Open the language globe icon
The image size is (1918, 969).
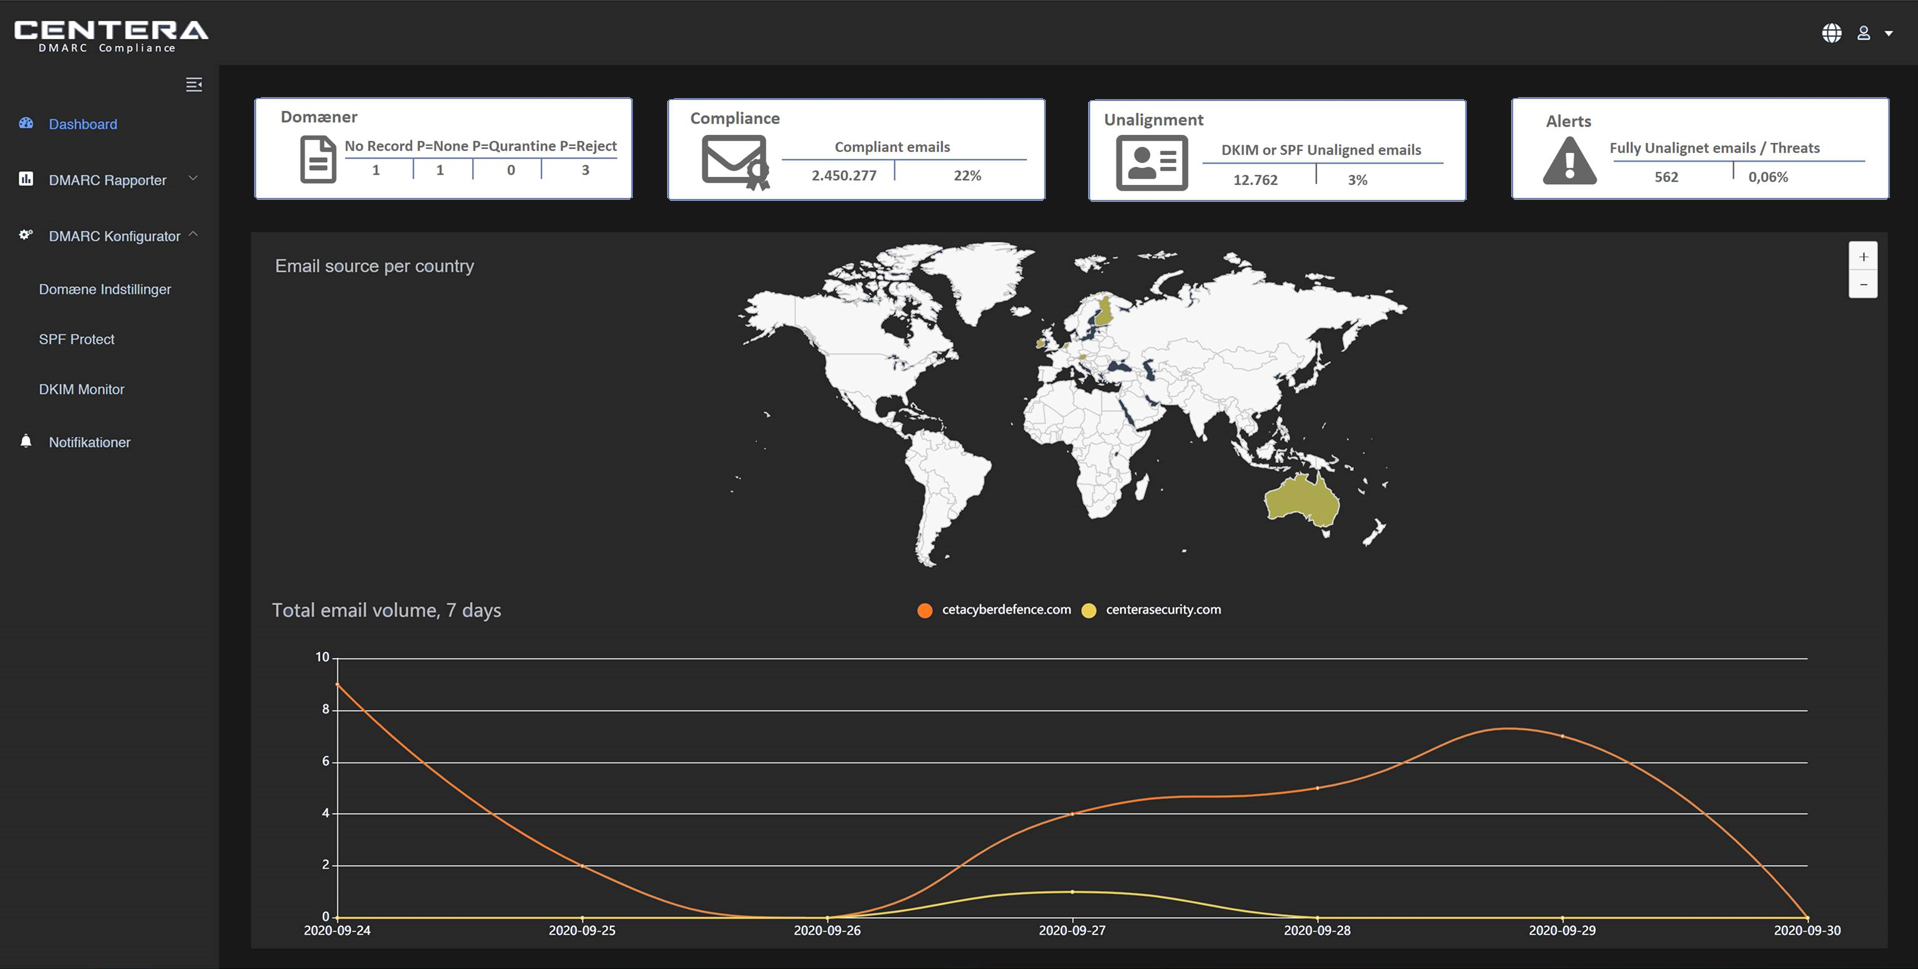(1831, 33)
